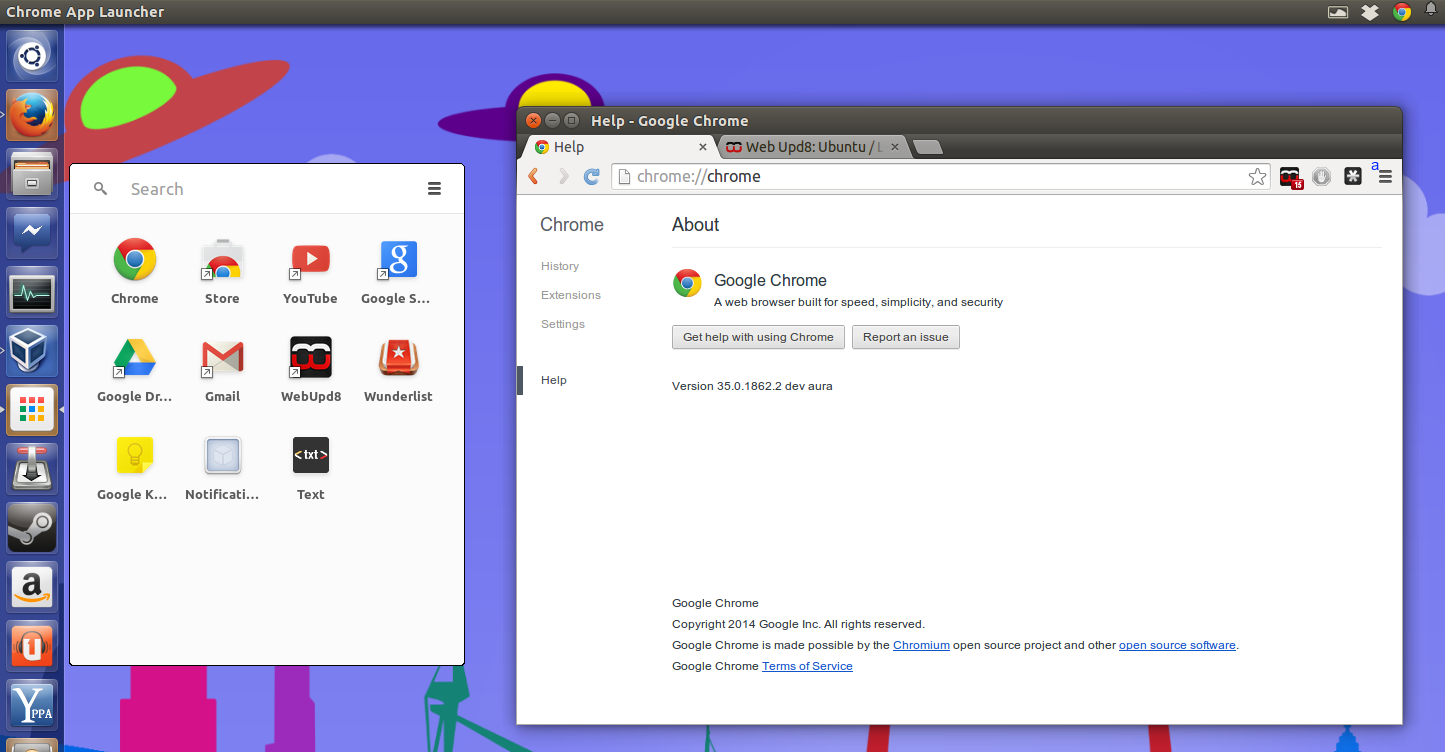Open the WebUpd8 app shortcut
The height and width of the screenshot is (752, 1445).
[x=310, y=368]
